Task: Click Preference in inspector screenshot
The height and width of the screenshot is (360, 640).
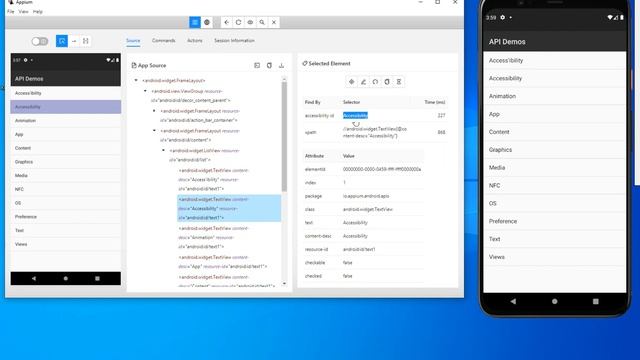Action: coord(66,217)
